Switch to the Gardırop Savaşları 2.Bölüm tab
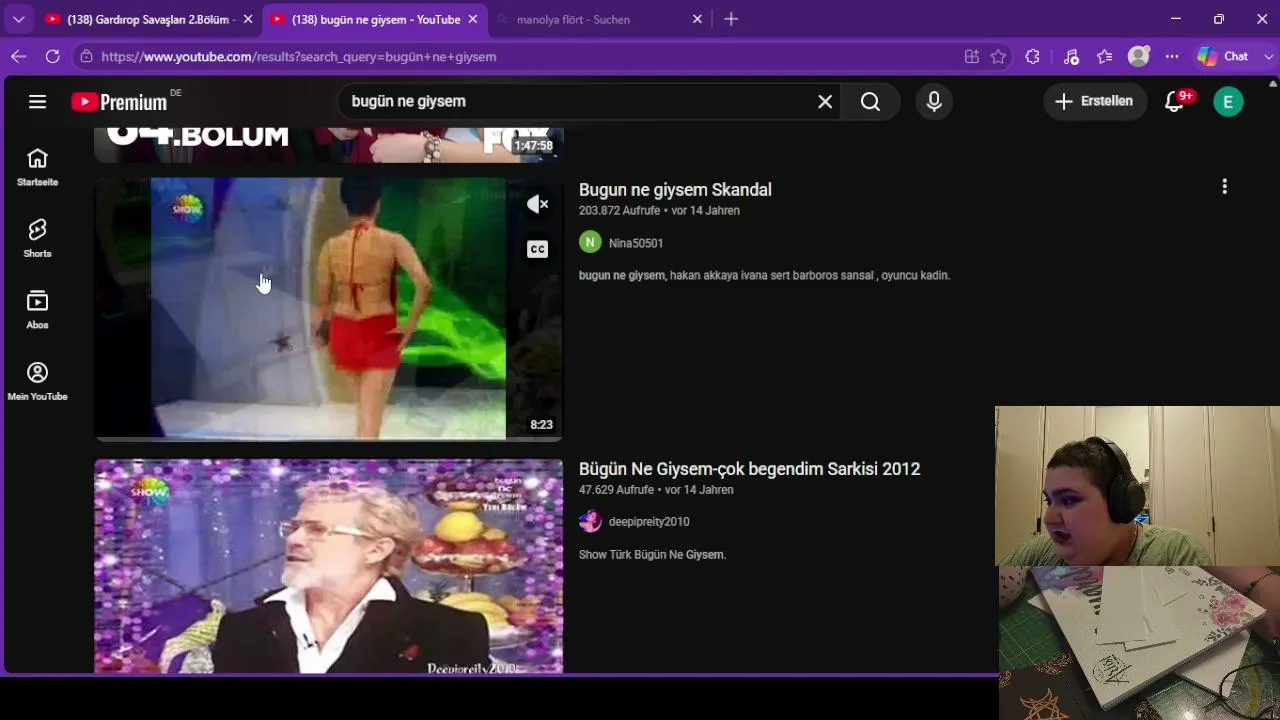Viewport: 1280px width, 720px height. (148, 19)
